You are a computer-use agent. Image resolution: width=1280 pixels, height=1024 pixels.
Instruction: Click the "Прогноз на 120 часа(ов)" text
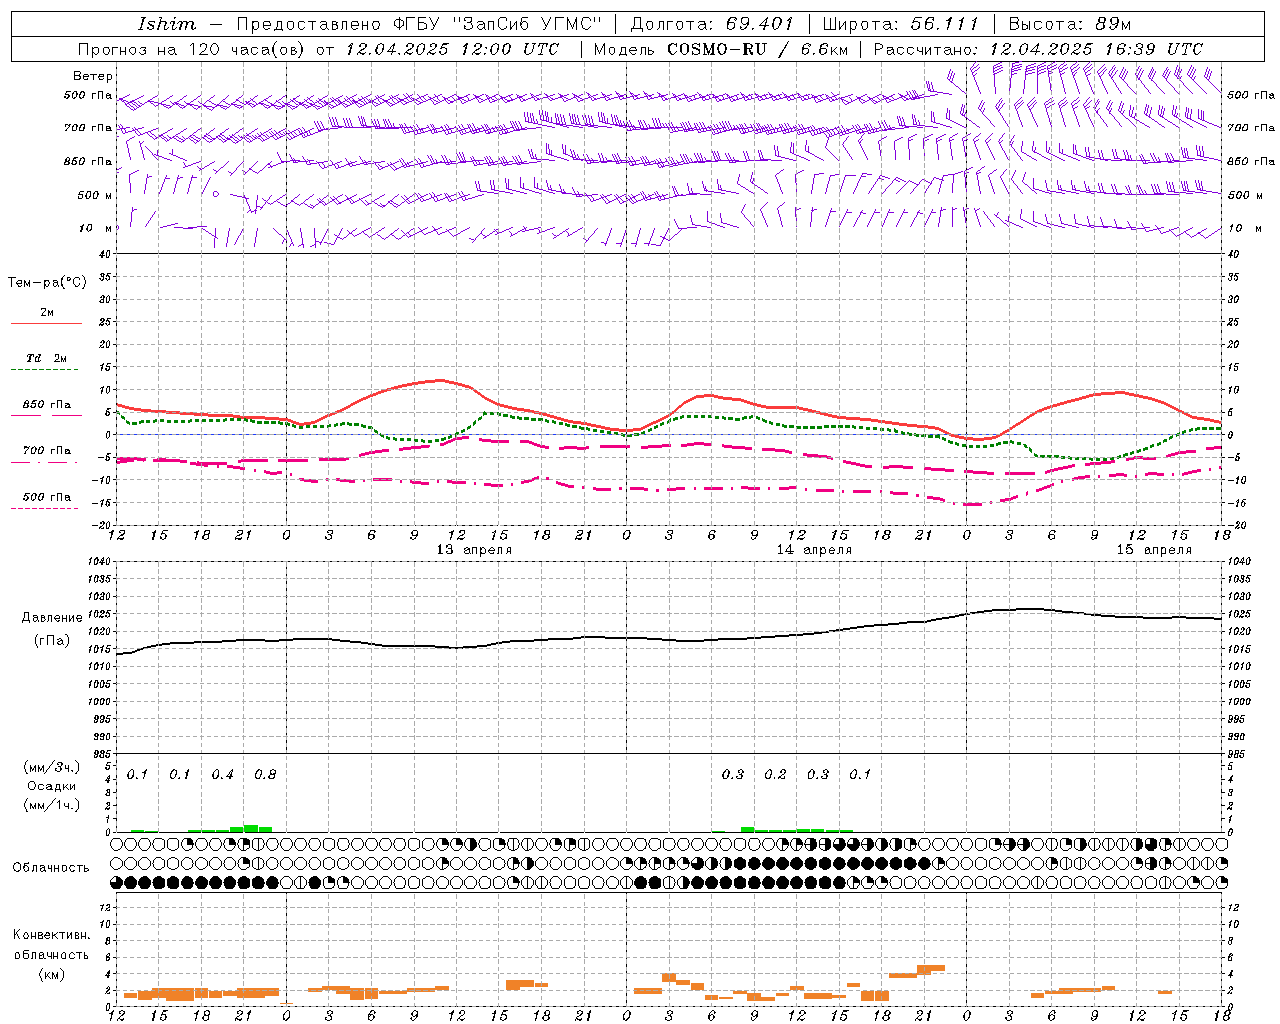pos(192,49)
